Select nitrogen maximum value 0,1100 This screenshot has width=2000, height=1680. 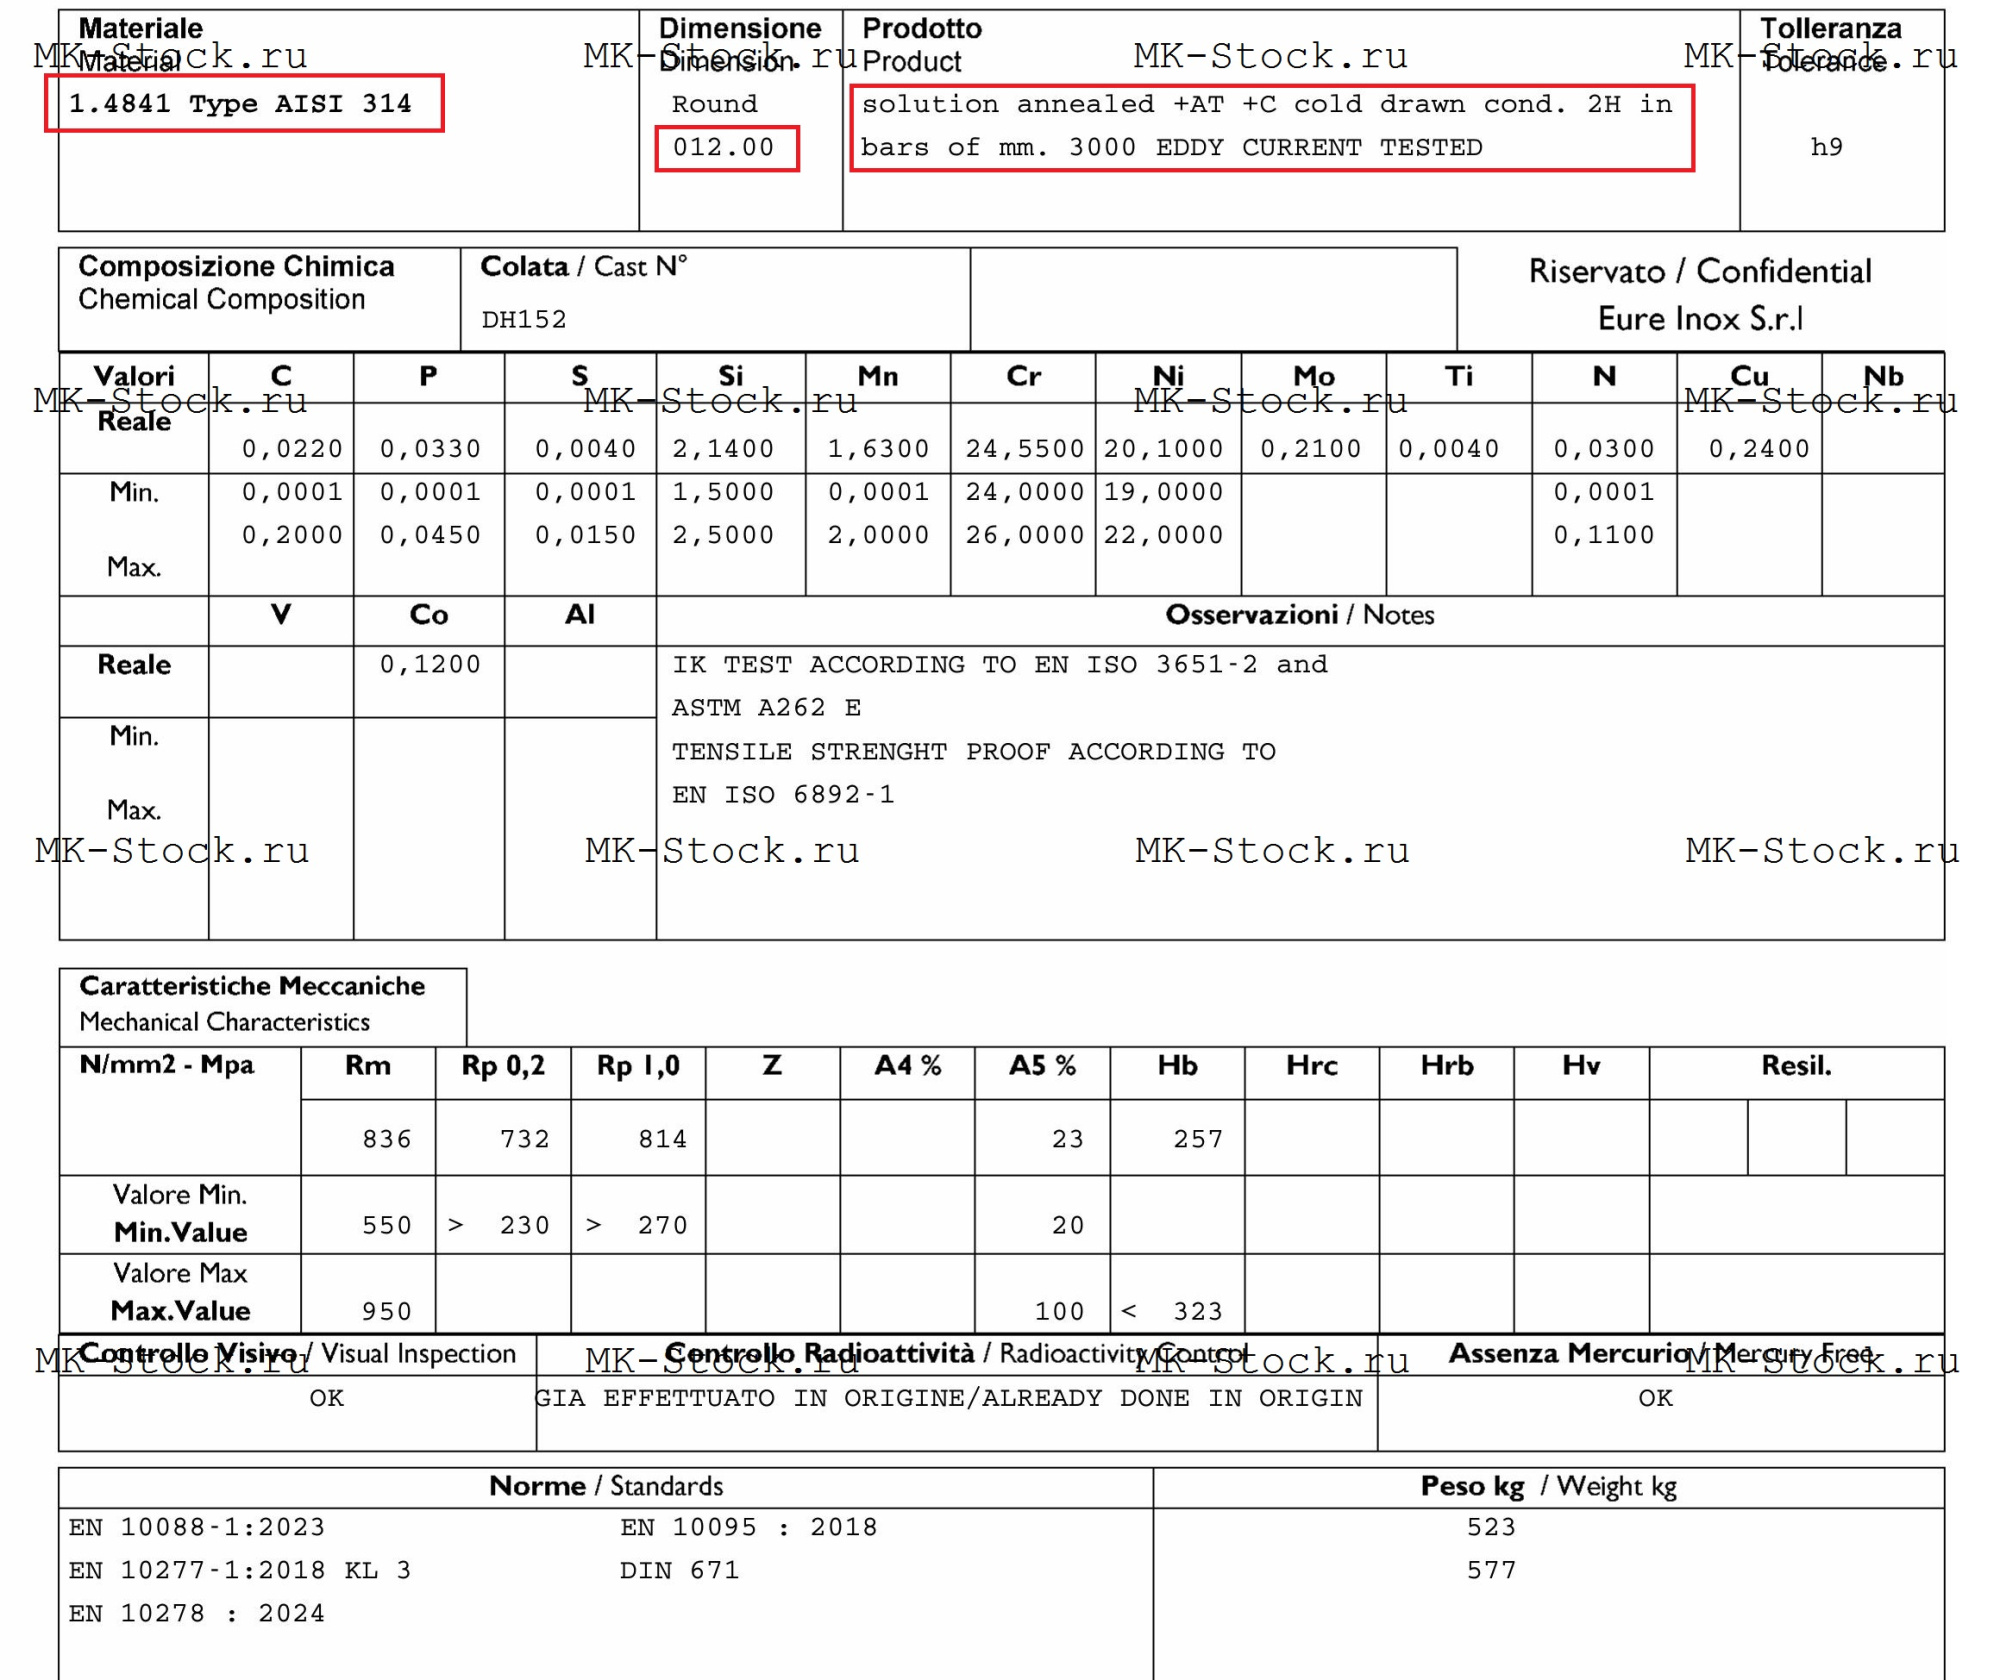pyautogui.click(x=1604, y=535)
